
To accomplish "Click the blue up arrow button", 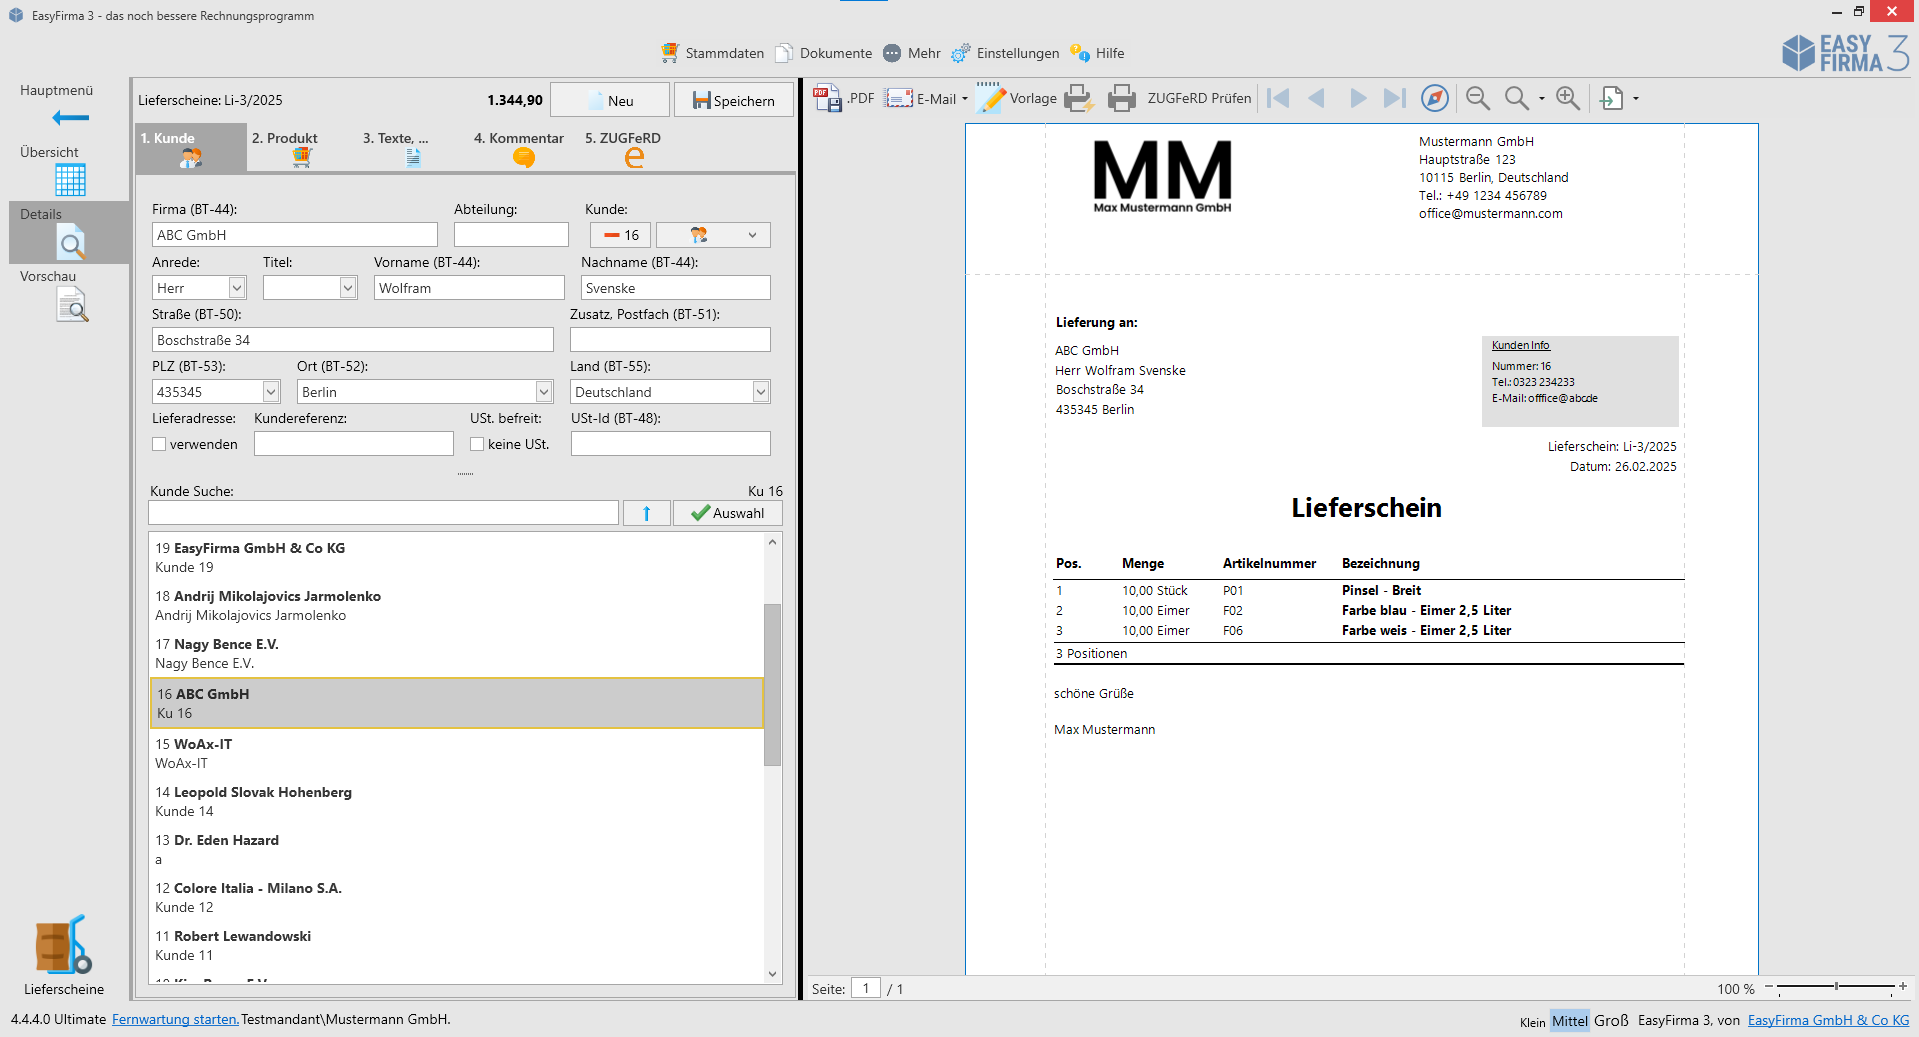I will click(647, 513).
